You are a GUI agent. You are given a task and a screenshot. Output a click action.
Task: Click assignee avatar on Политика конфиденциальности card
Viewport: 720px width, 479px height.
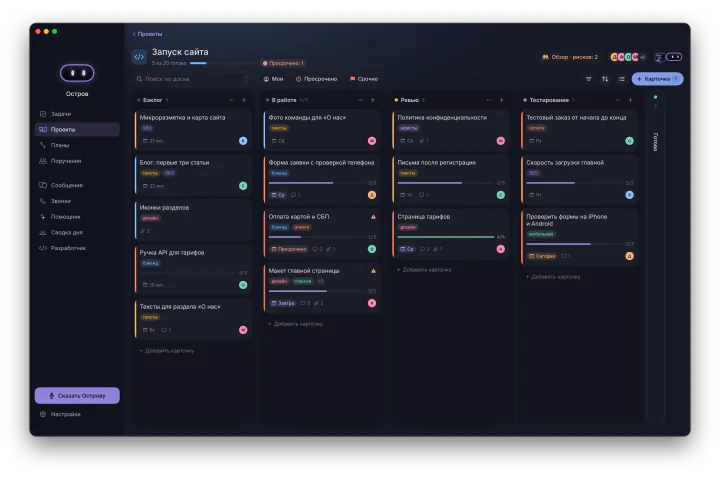[x=501, y=141]
